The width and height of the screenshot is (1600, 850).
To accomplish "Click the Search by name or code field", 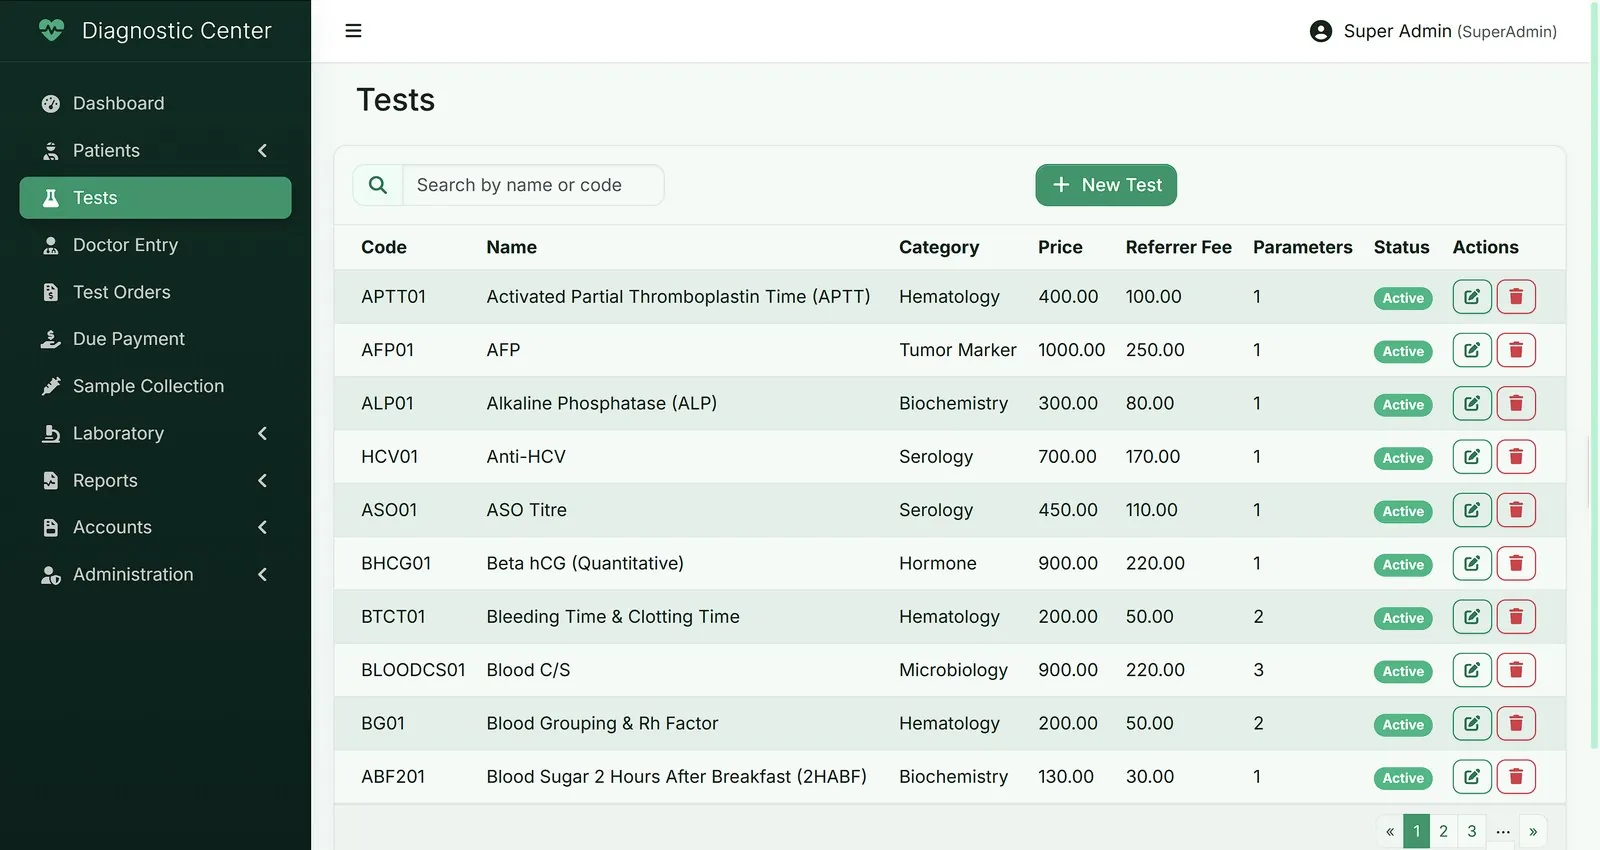I will click(x=533, y=185).
